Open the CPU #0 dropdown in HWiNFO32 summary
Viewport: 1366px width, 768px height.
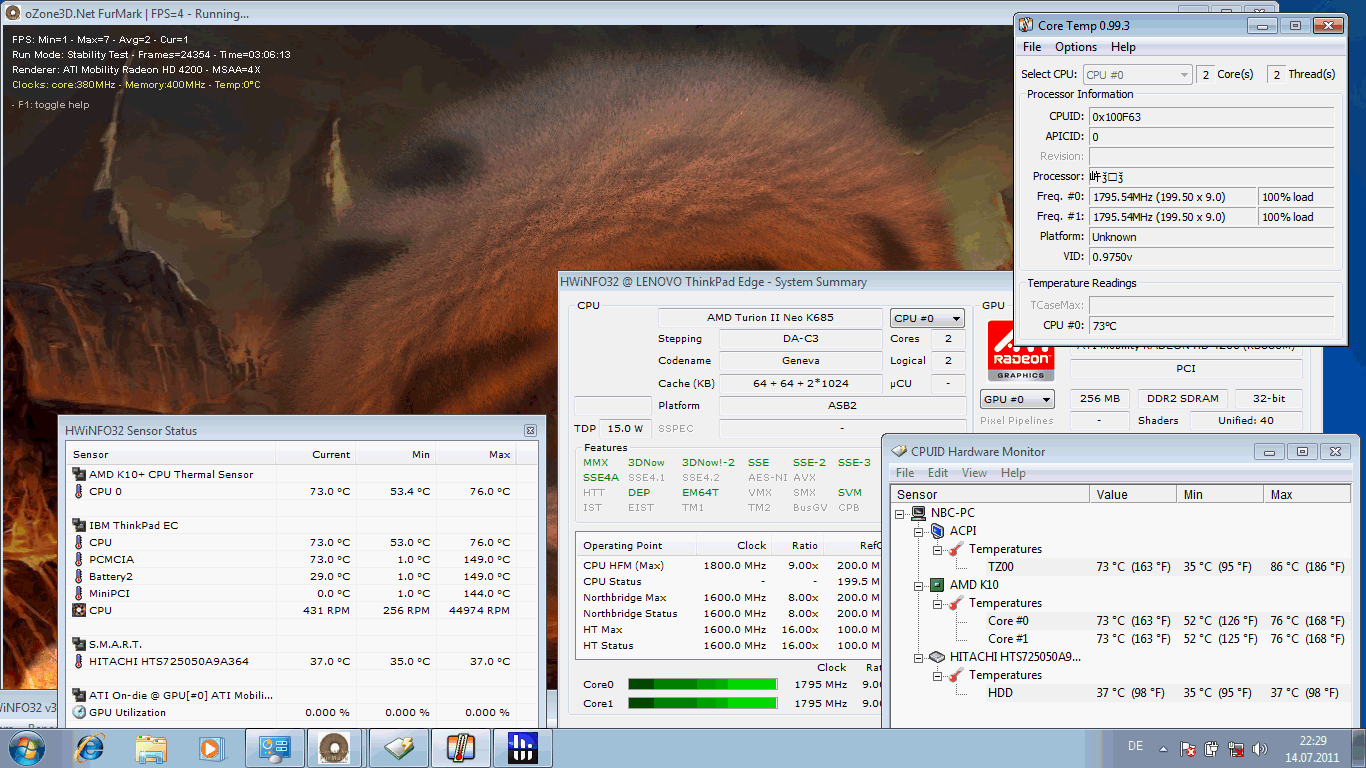click(x=927, y=318)
